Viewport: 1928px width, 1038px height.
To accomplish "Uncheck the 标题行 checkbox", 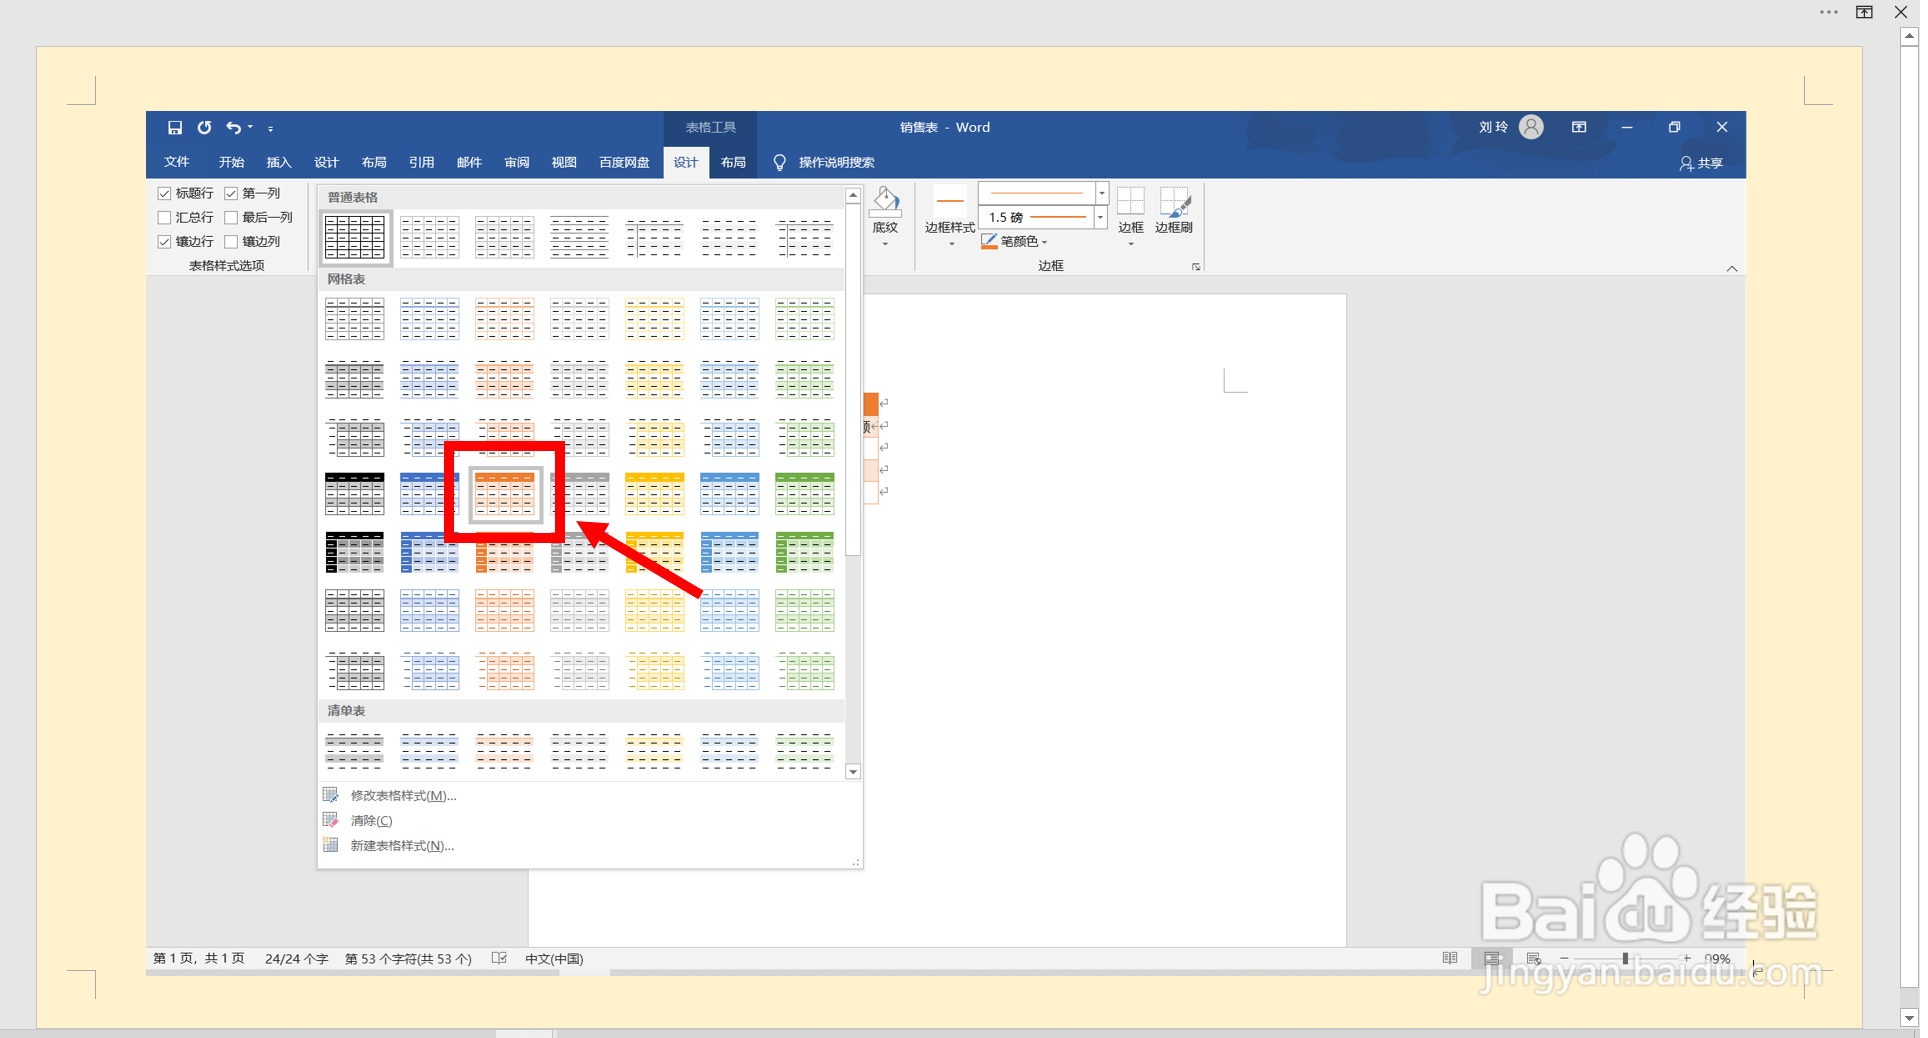I will (x=164, y=193).
